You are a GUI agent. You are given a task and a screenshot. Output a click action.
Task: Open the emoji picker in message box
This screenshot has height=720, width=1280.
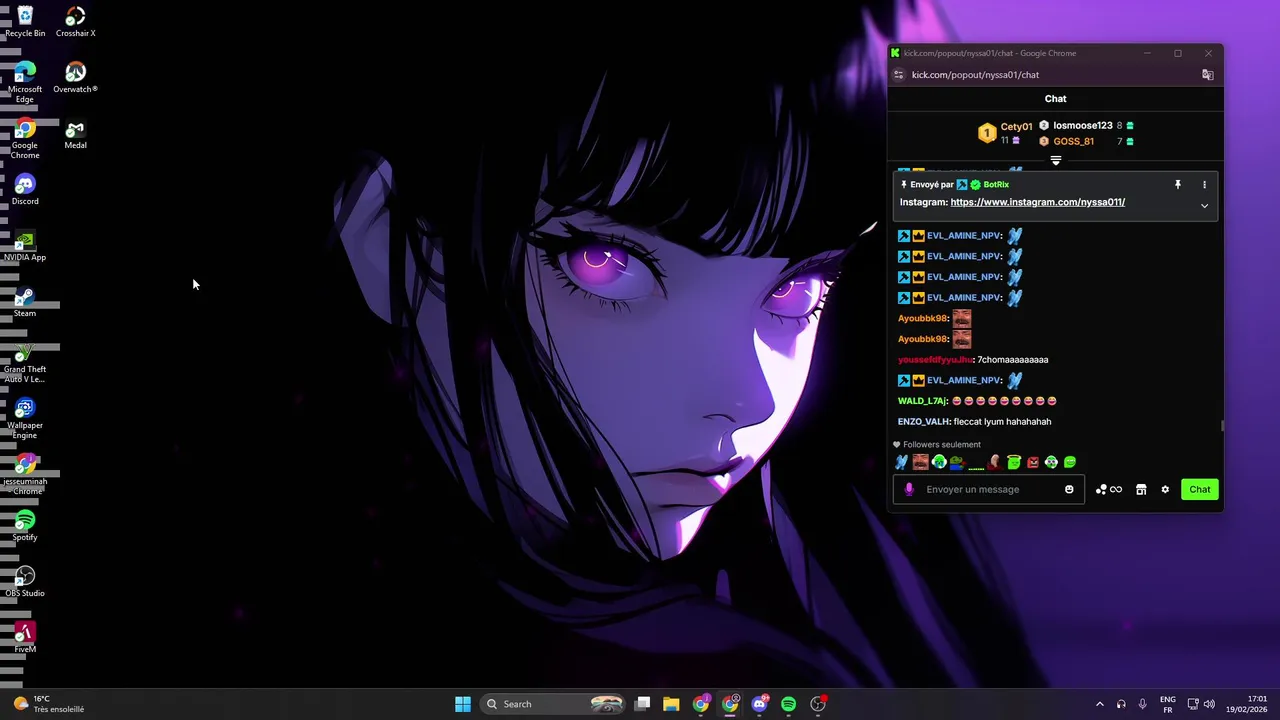(1069, 489)
